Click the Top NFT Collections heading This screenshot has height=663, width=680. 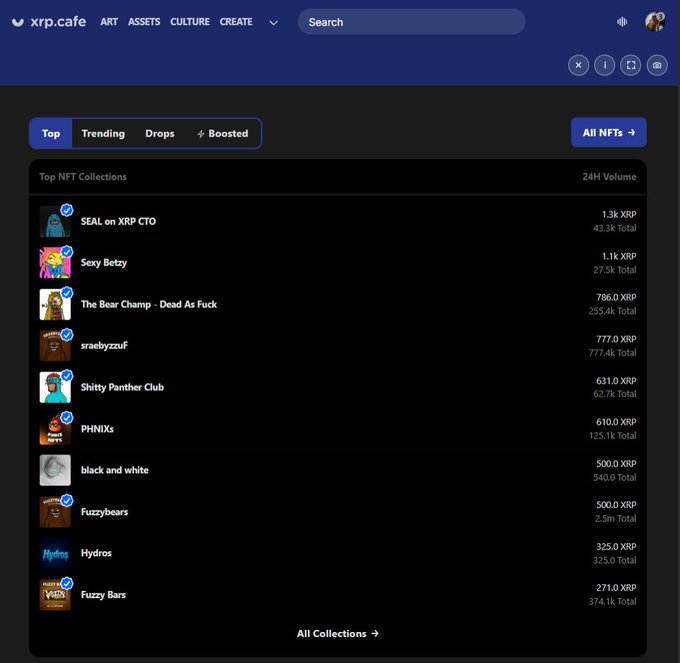[x=83, y=177]
